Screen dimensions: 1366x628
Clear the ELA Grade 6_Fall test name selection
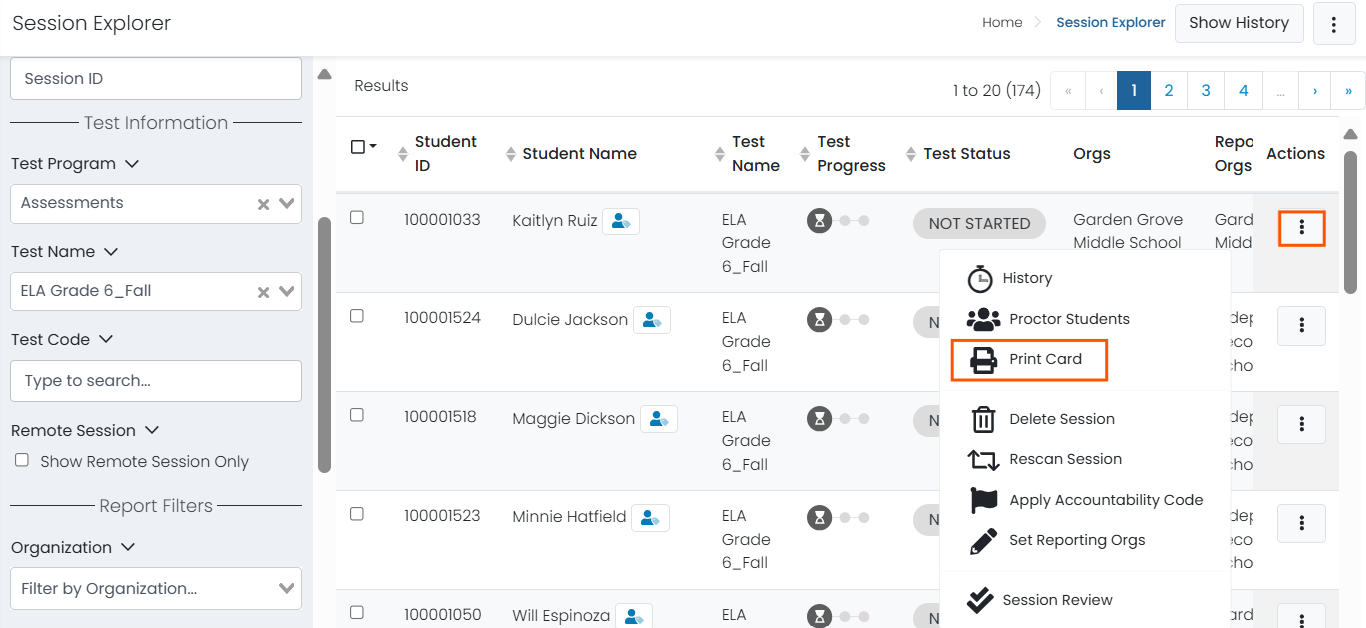click(x=264, y=292)
